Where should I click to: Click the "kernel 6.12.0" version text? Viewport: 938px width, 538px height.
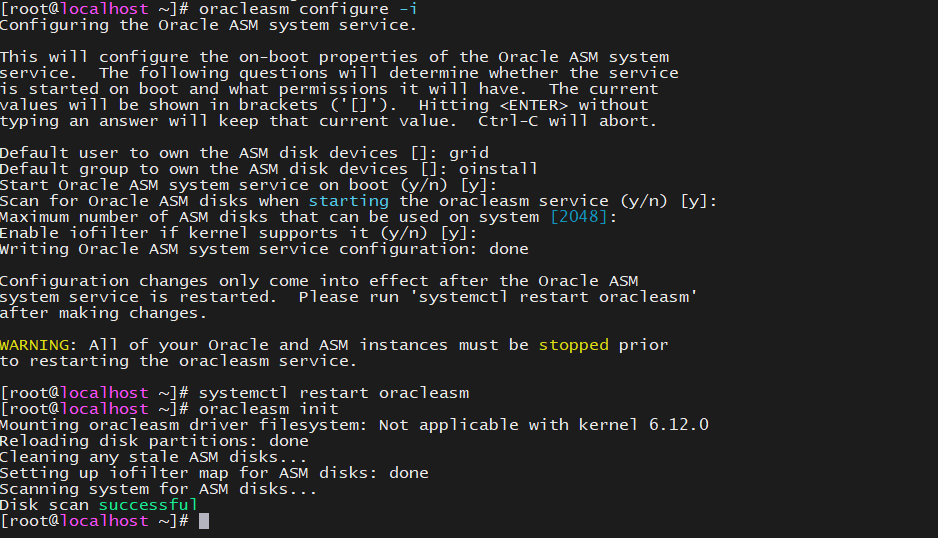click(643, 425)
